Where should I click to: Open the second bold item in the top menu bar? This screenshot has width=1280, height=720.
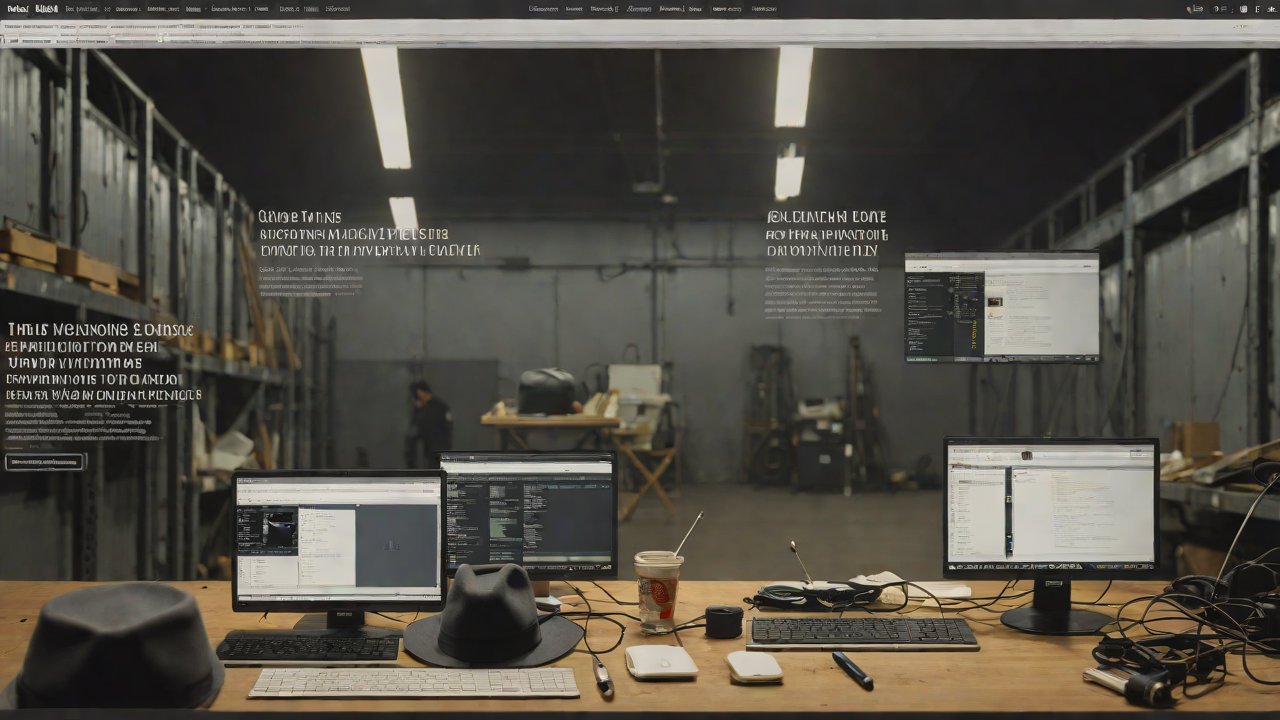(x=46, y=9)
